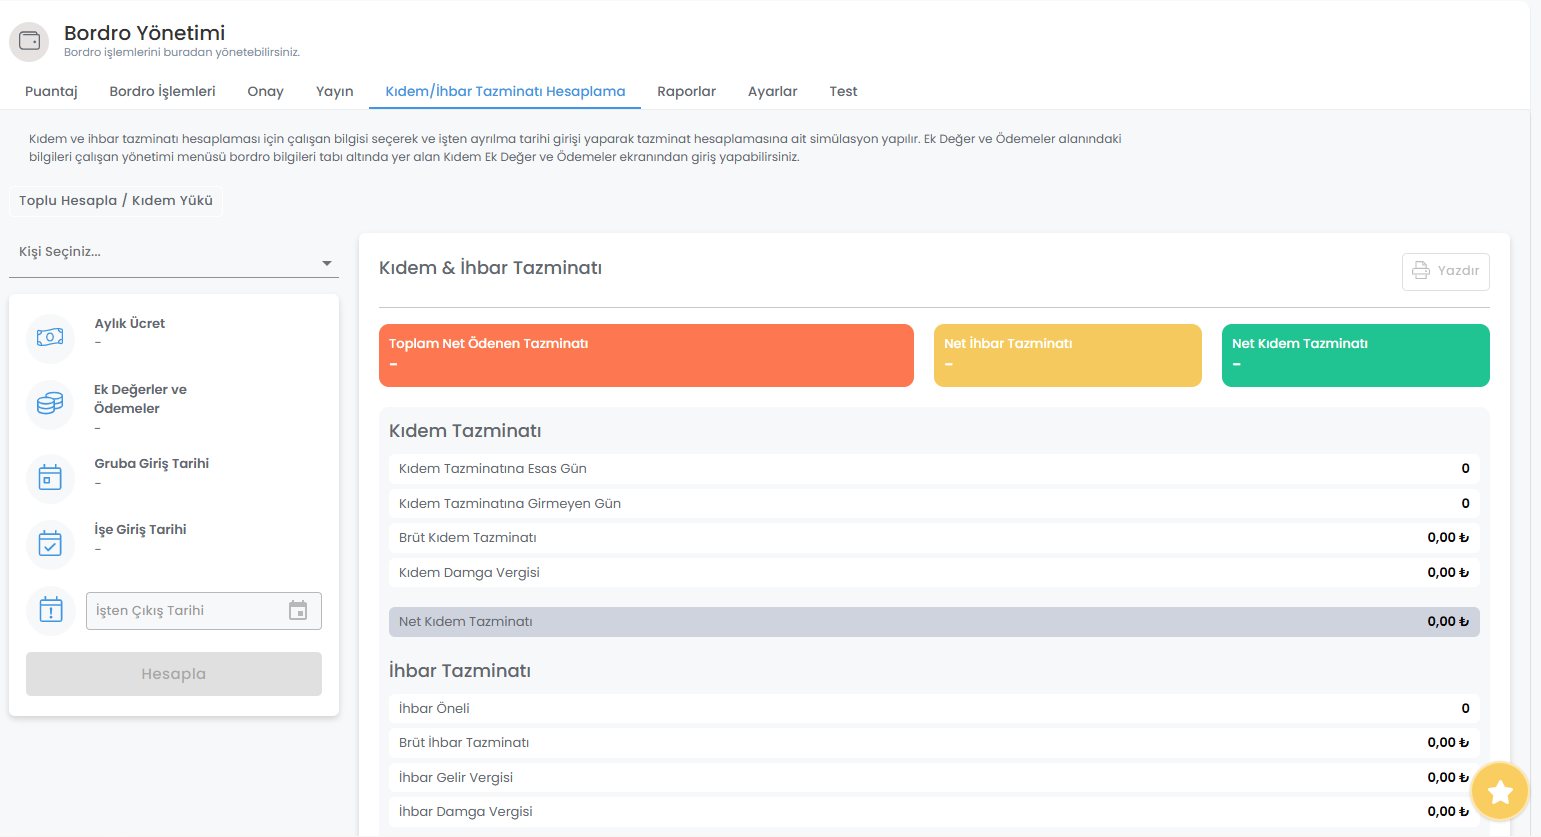Image resolution: width=1541 pixels, height=837 pixels.
Task: Click the calendar alert icon beside İşten Çıkış Tarihi
Action: [x=50, y=610]
